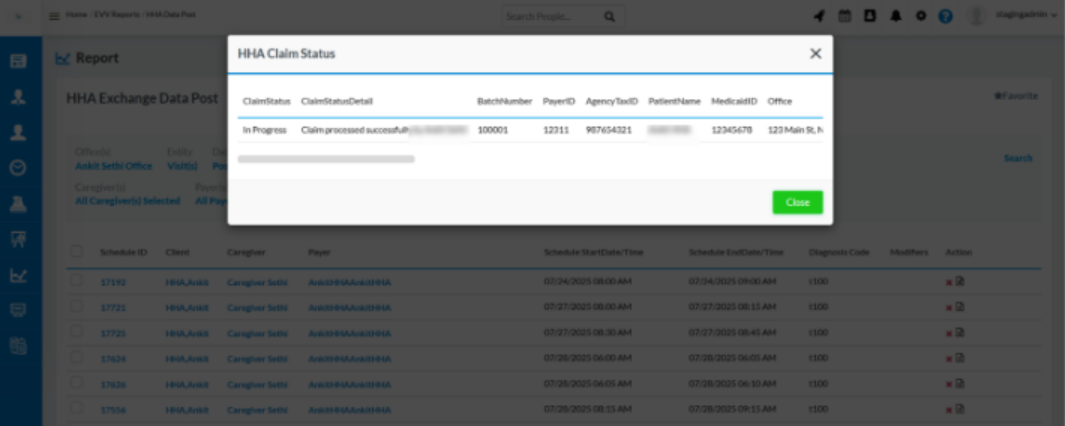Screen dimensions: 1065x426
Task: Navigate to Home breadcrumb
Action: [76, 15]
